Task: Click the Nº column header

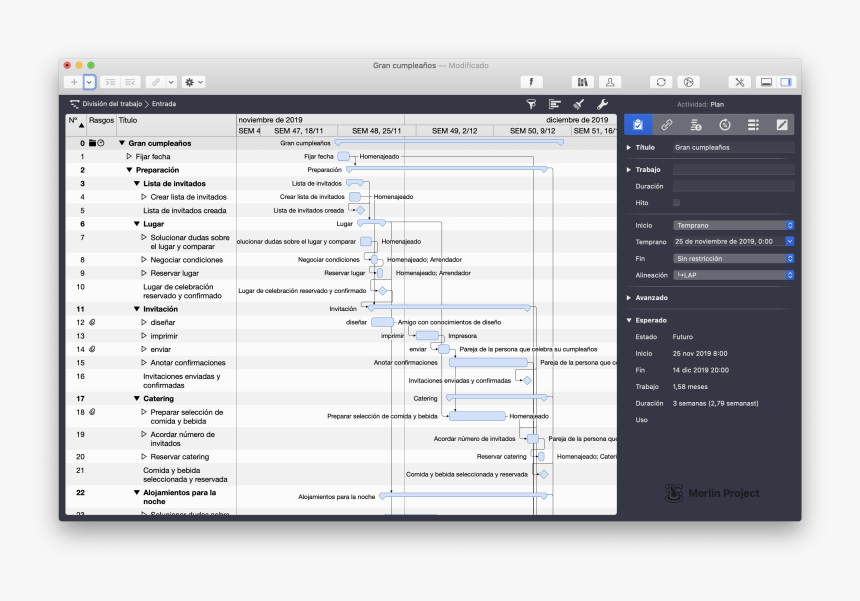Action: 76,125
